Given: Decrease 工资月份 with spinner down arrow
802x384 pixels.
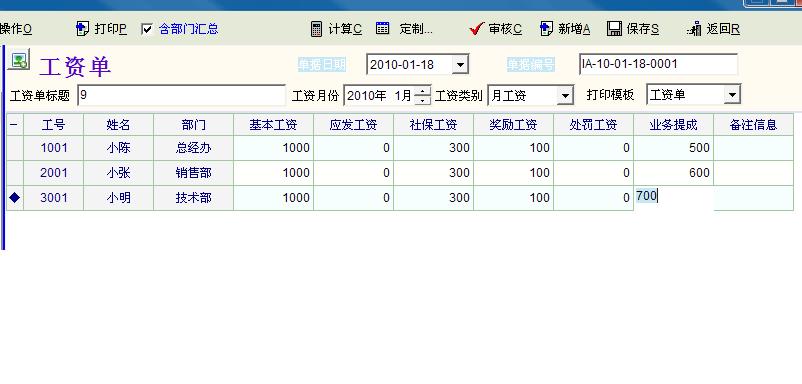Looking at the screenshot, I should (x=422, y=100).
